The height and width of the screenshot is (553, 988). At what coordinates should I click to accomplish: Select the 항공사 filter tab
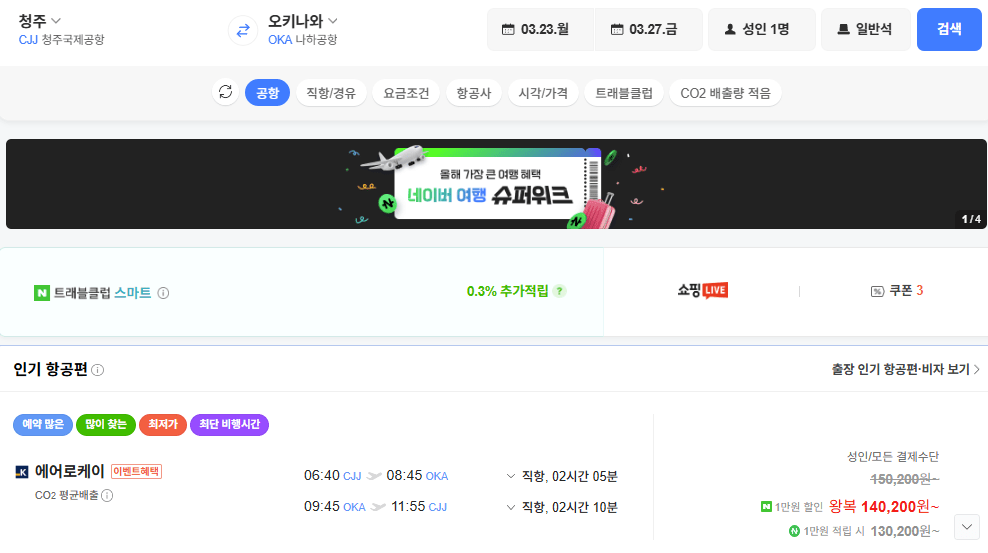point(474,93)
